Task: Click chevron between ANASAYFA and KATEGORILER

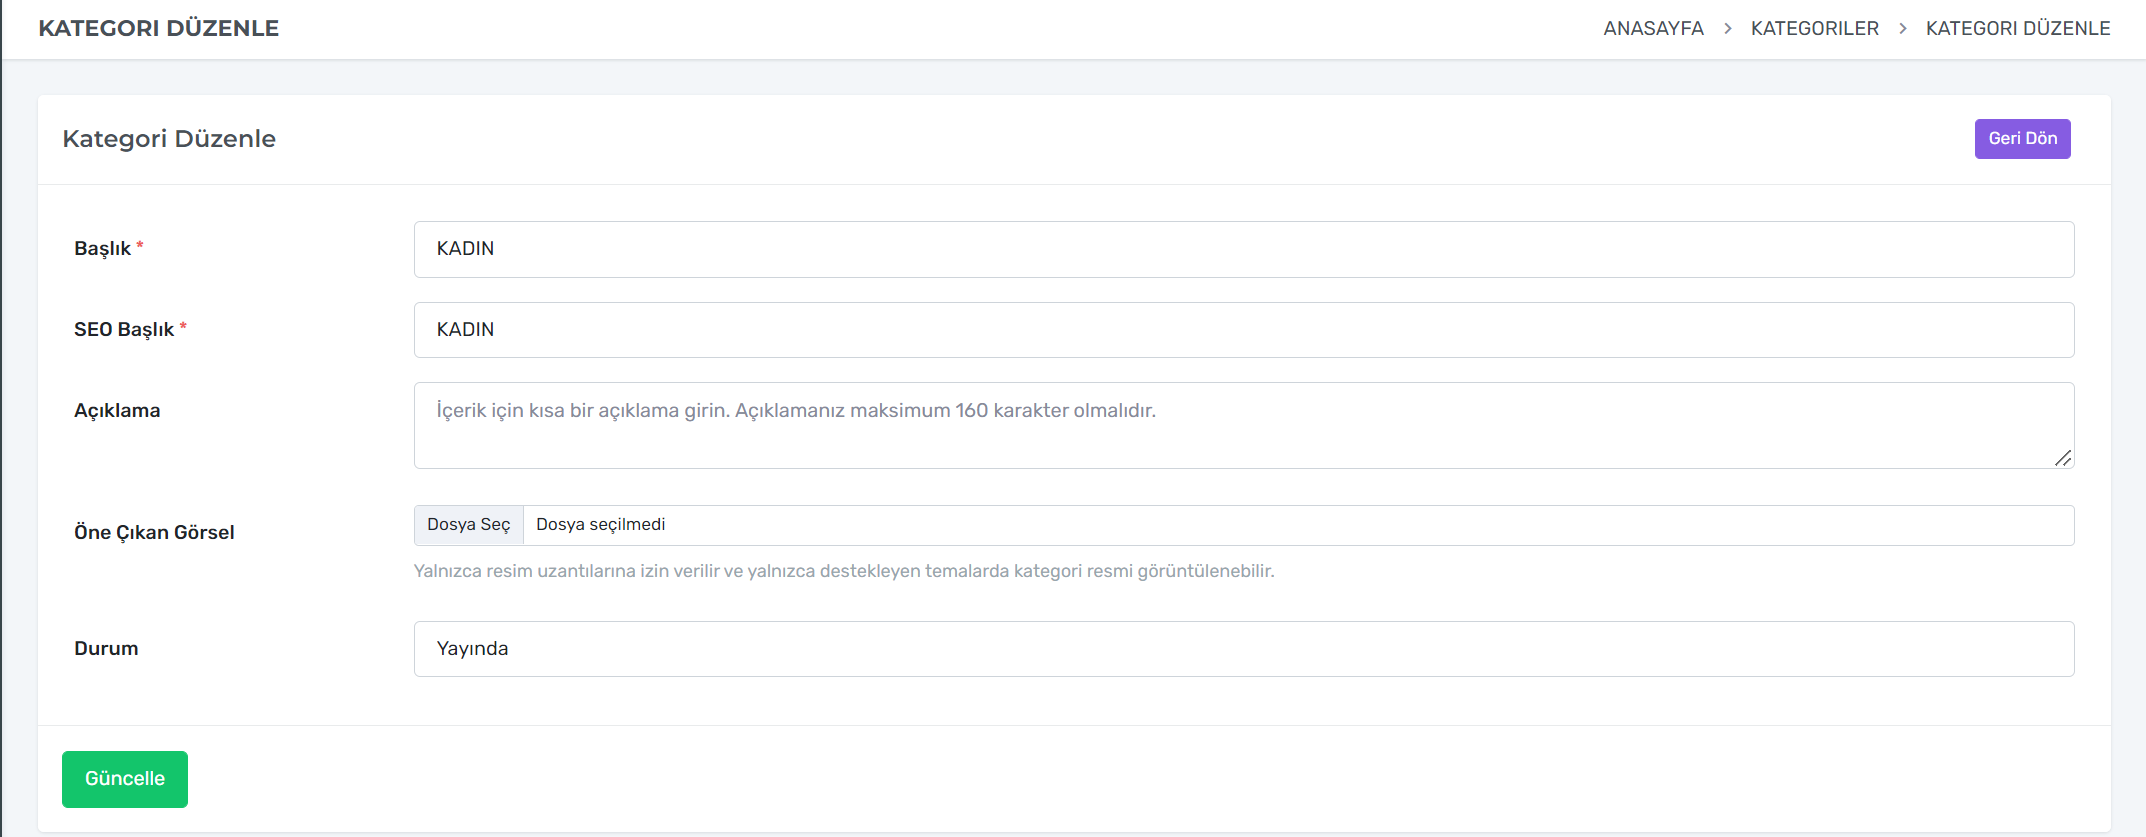Action: coord(1727,28)
